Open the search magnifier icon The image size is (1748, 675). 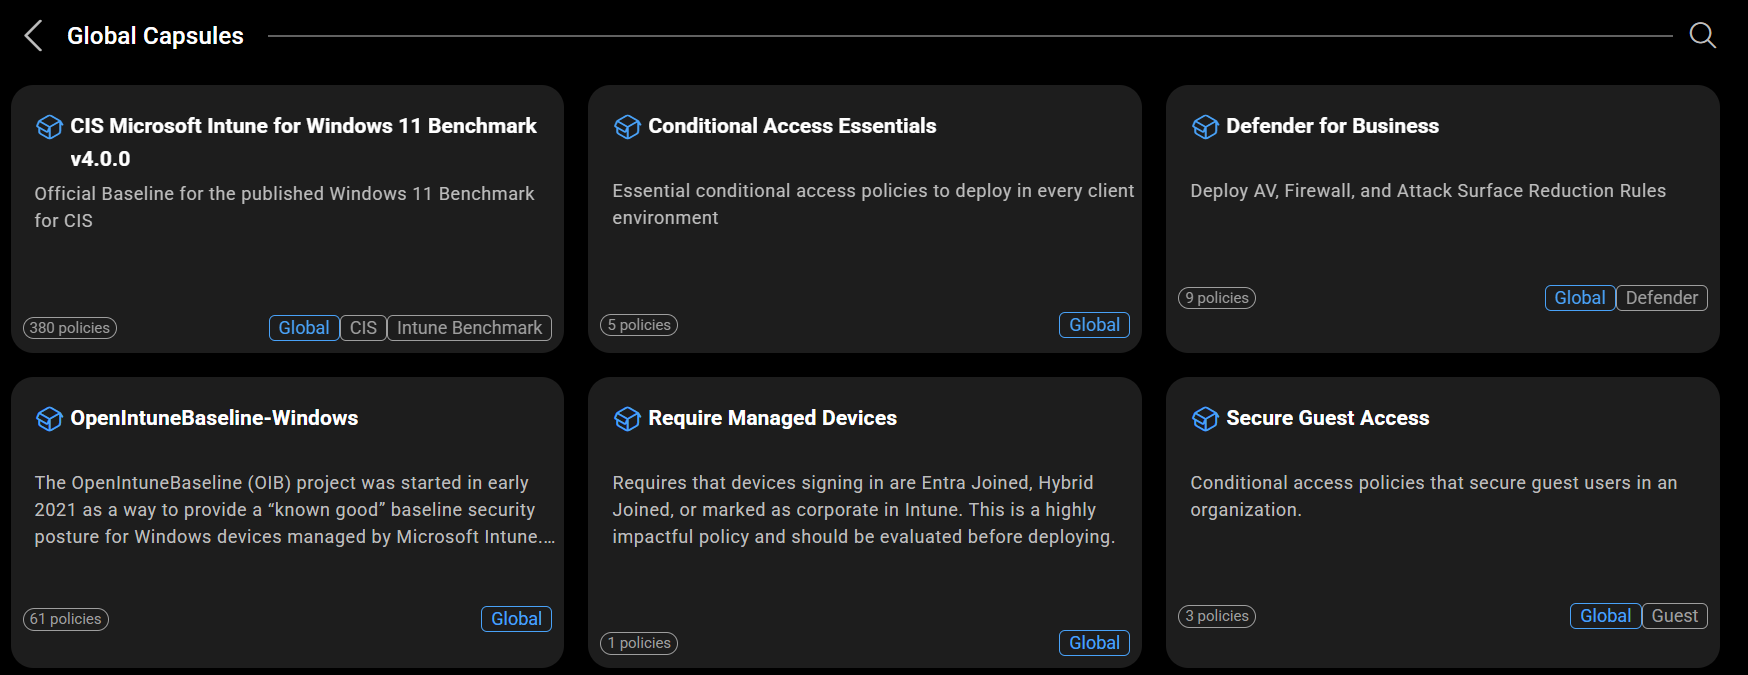1702,36
